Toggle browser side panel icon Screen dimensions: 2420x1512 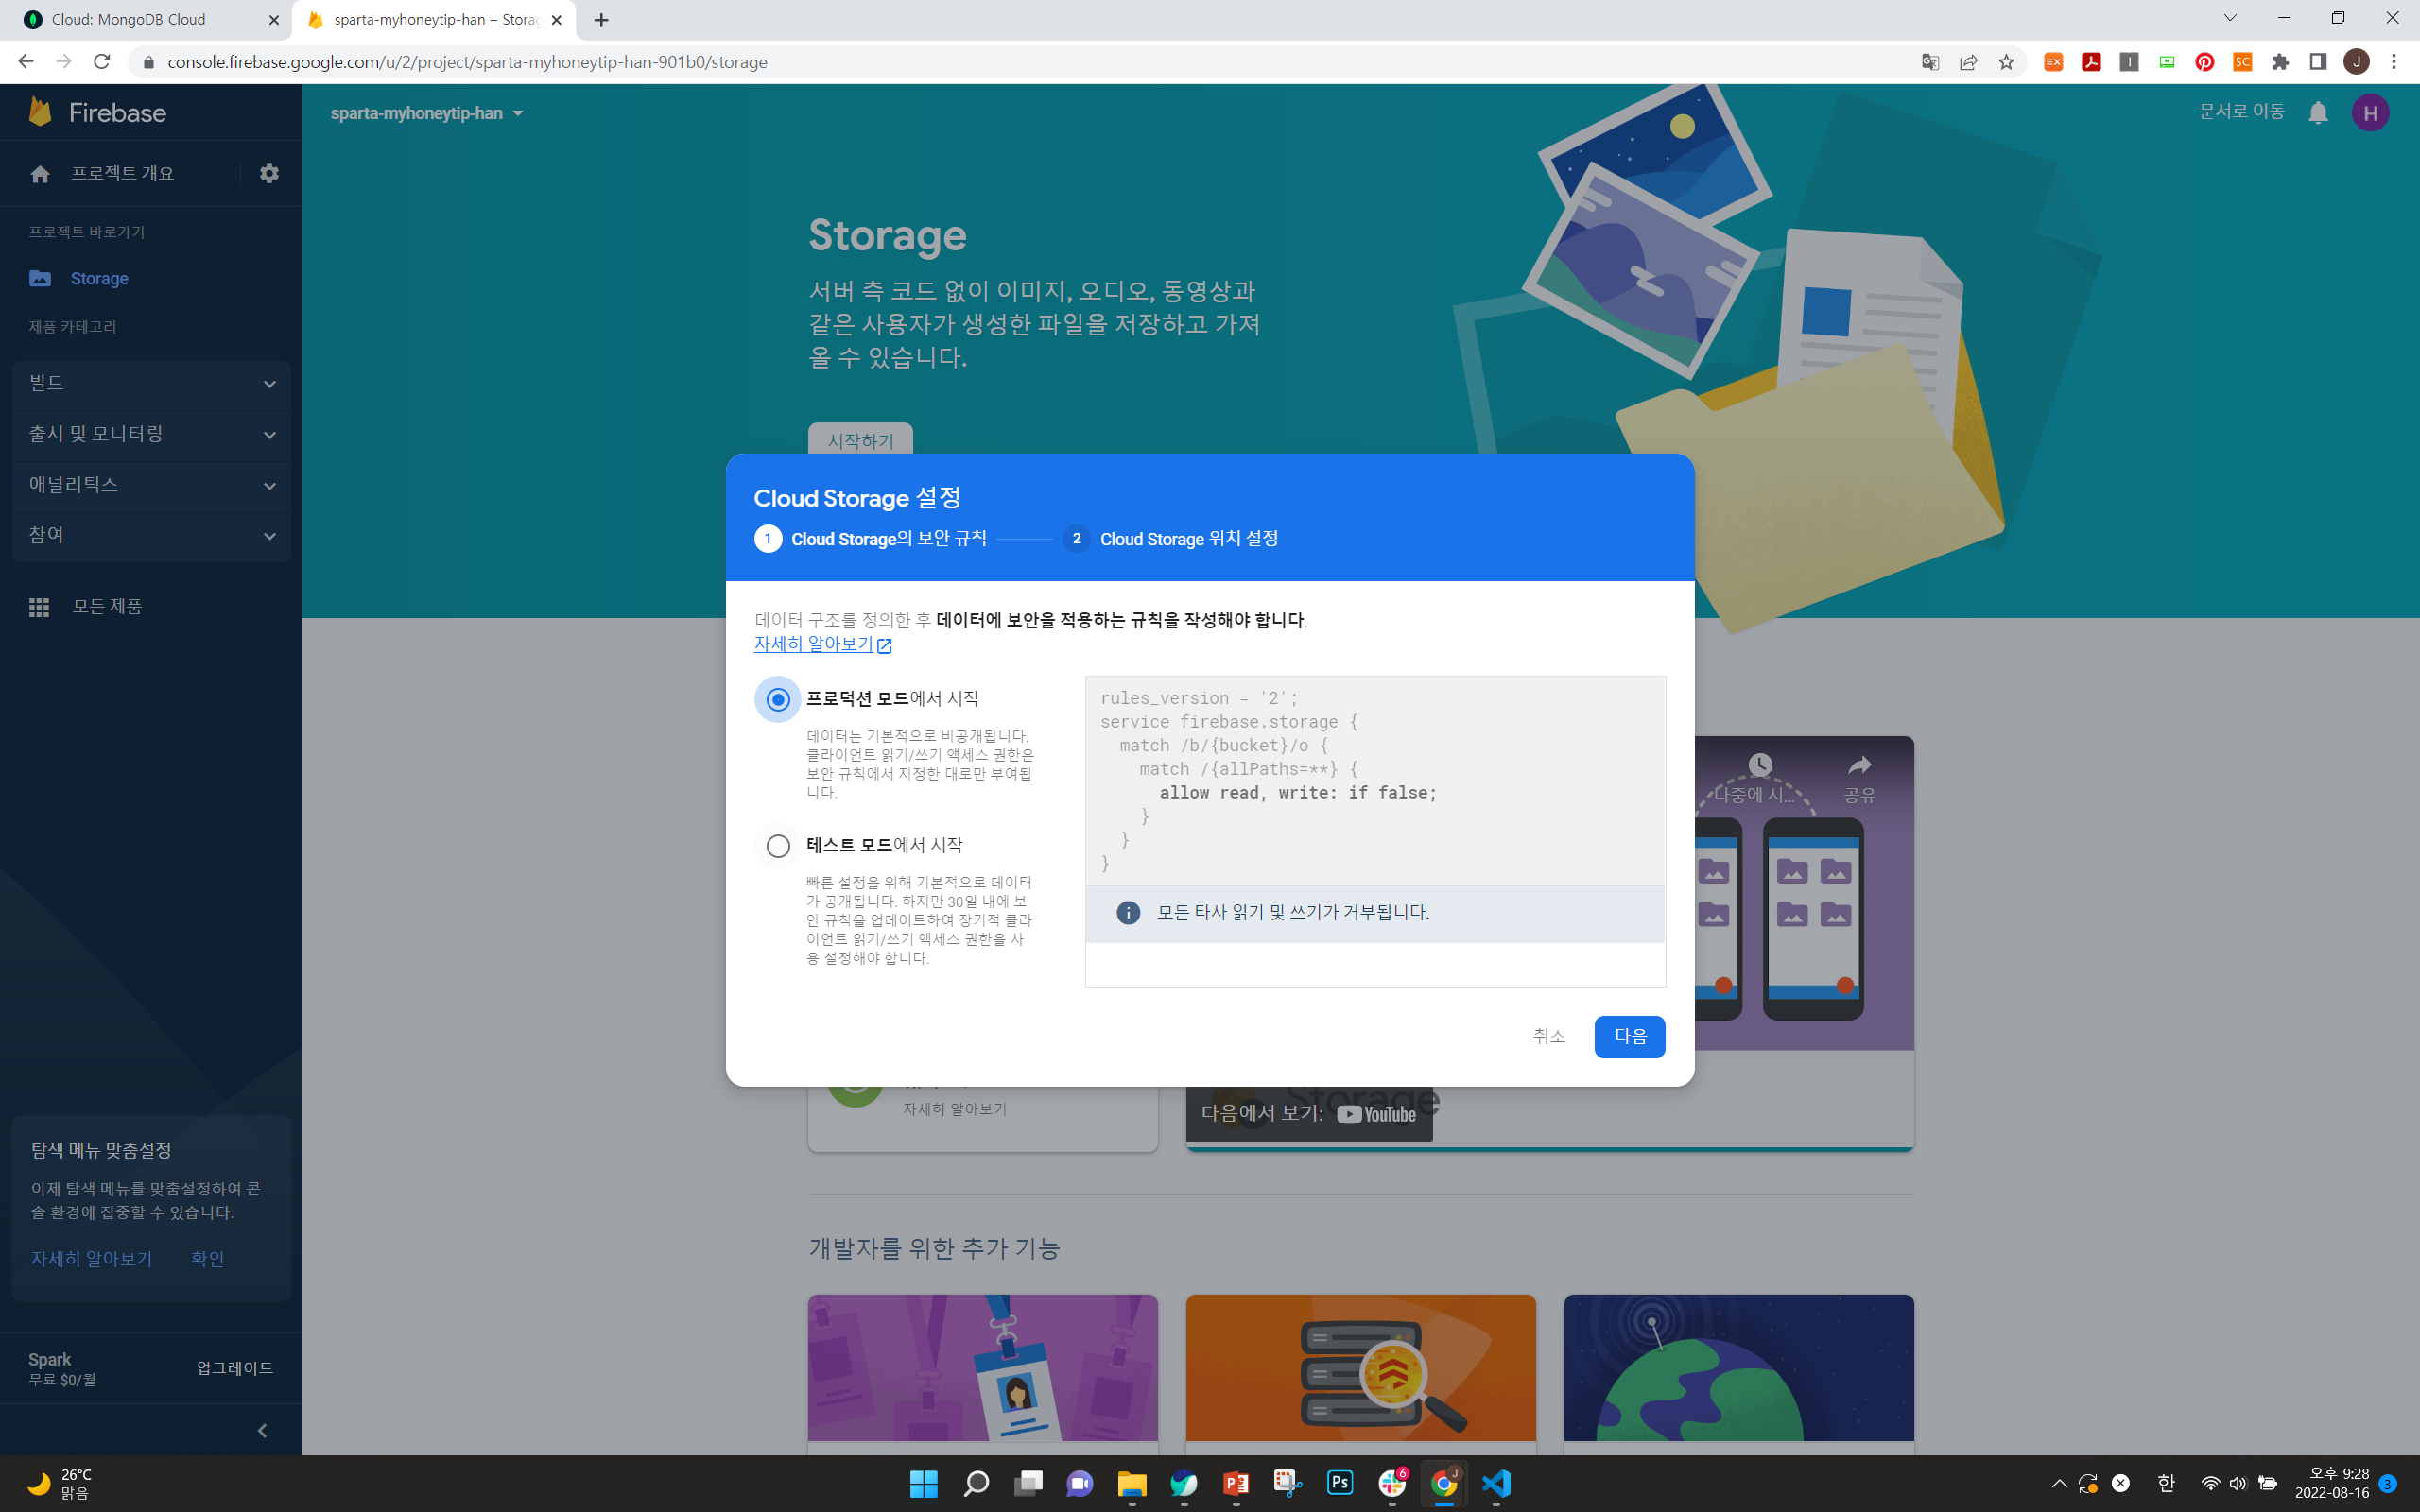tap(2318, 62)
